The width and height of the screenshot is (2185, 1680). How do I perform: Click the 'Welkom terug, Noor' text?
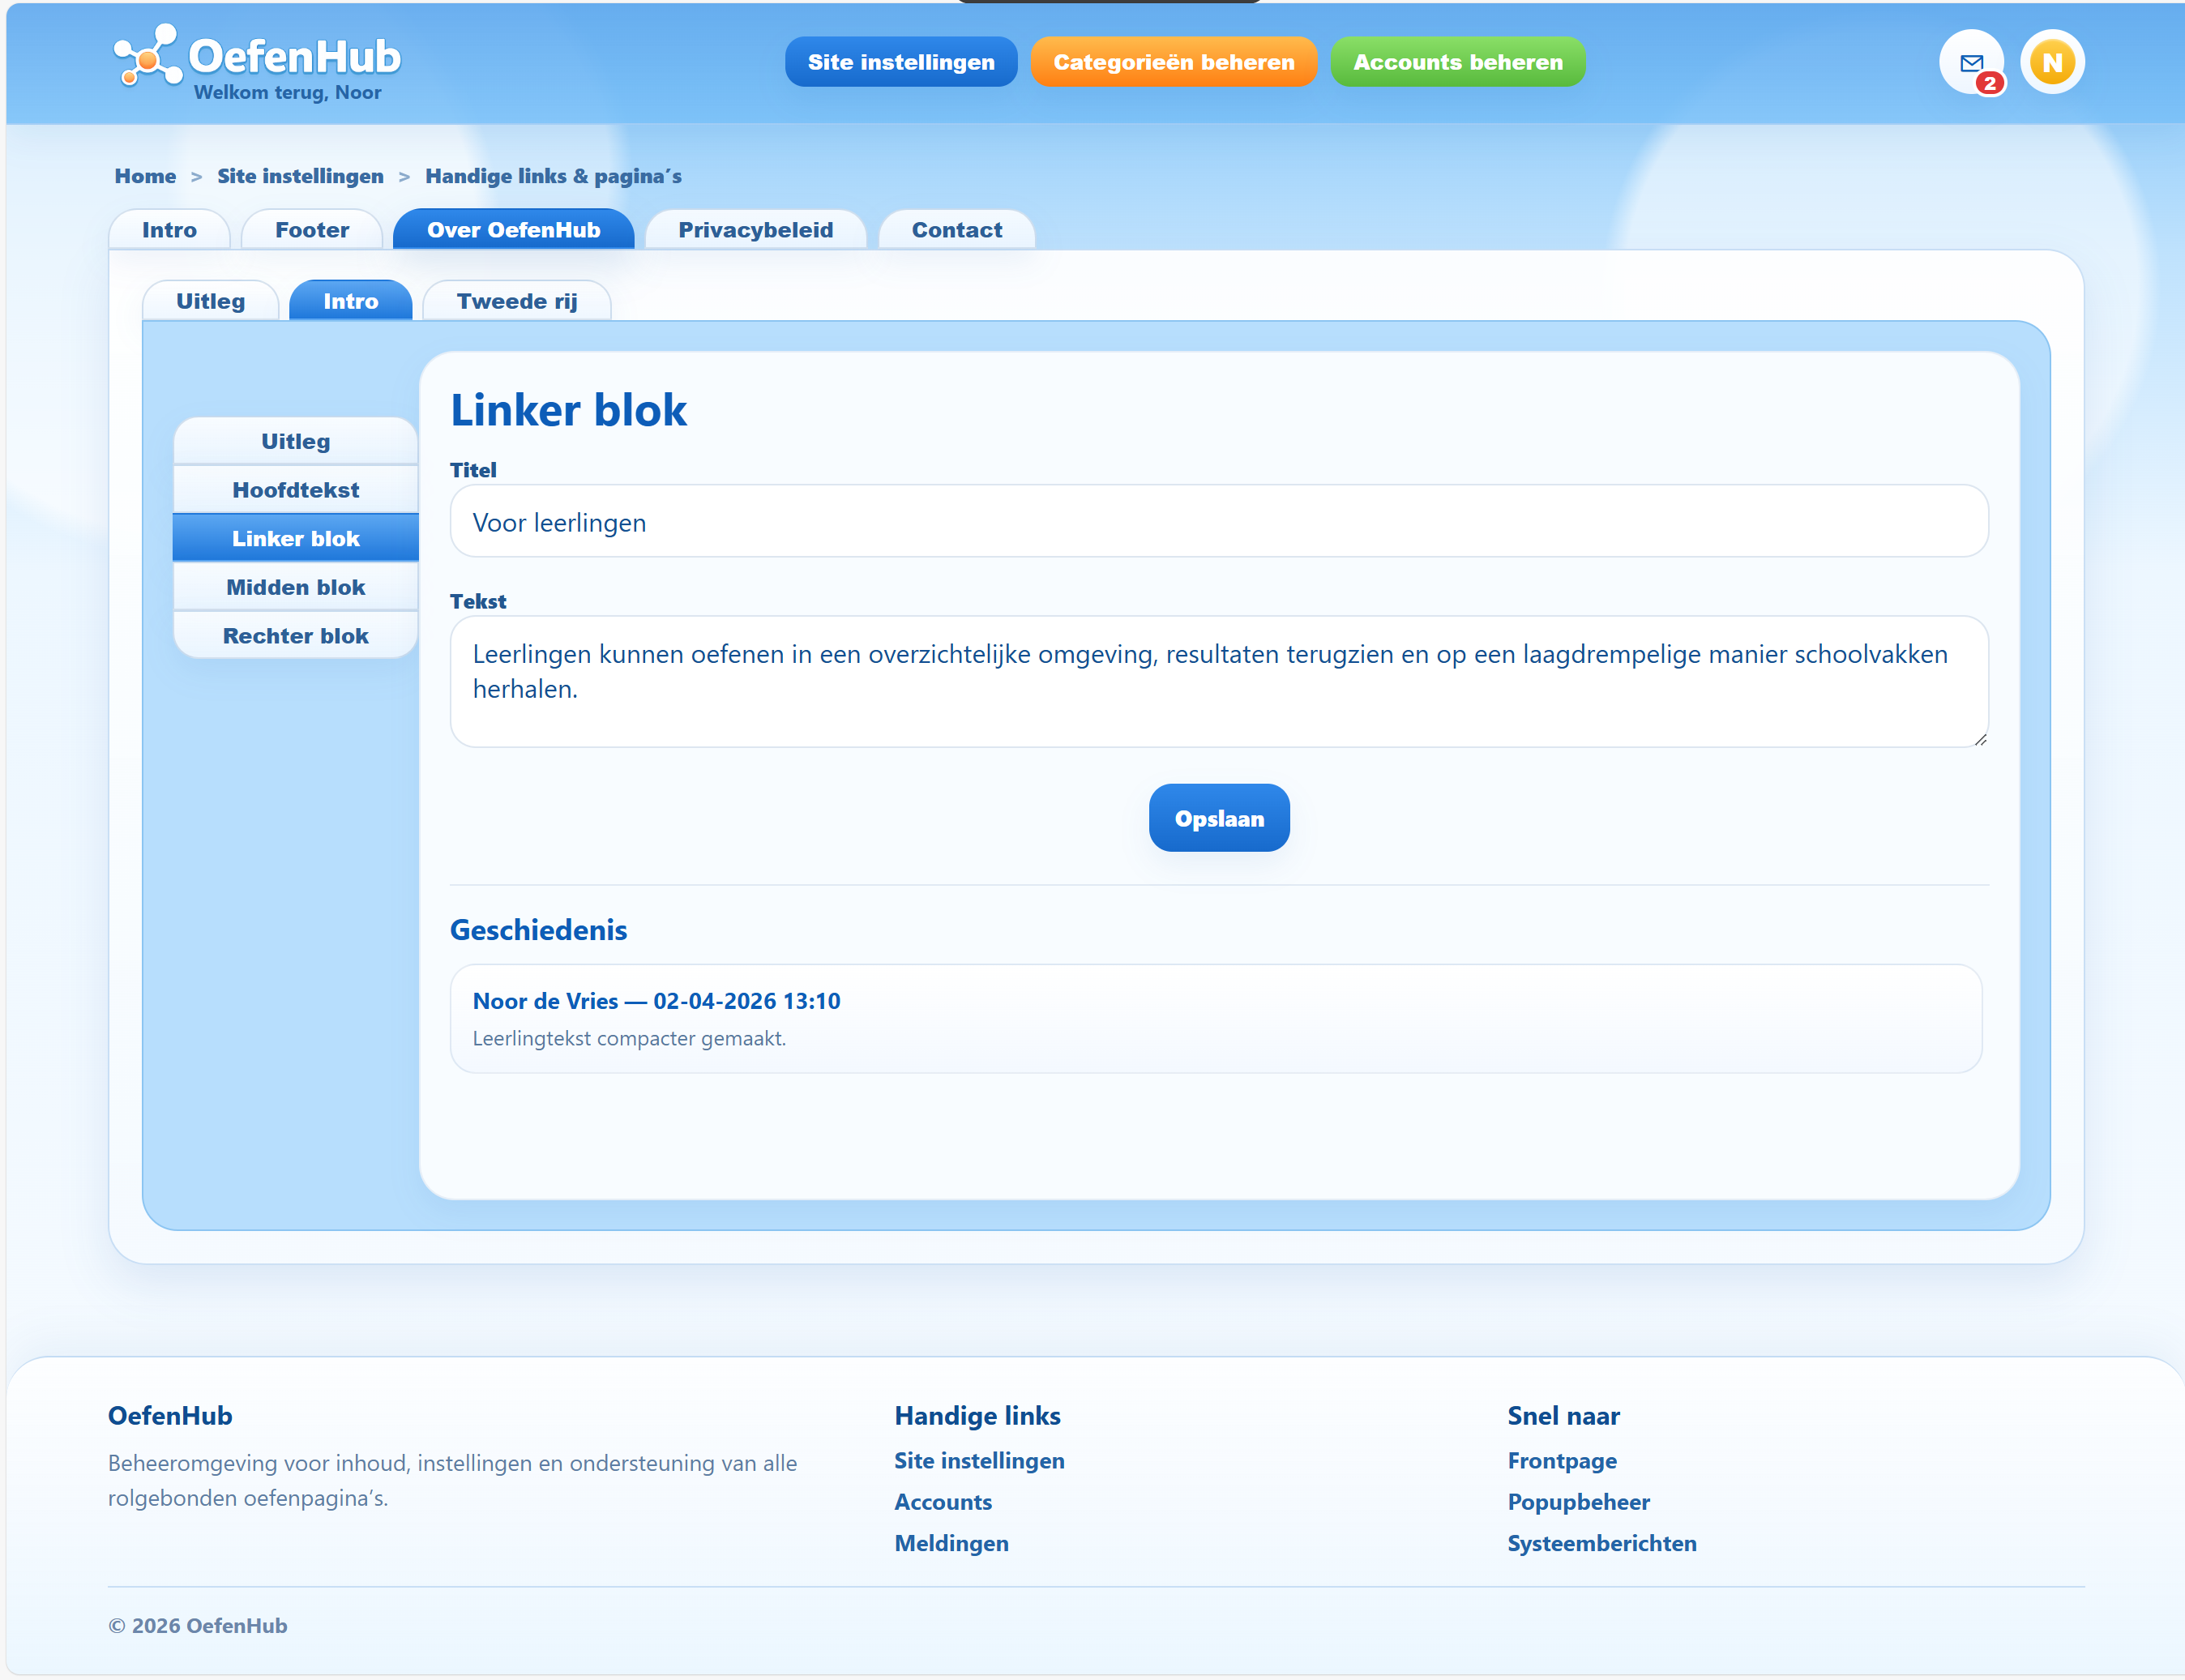287,92
